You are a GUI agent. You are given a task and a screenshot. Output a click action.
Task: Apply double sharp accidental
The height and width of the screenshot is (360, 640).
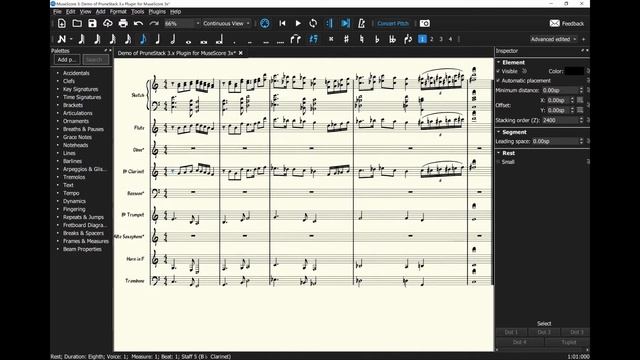[331, 39]
